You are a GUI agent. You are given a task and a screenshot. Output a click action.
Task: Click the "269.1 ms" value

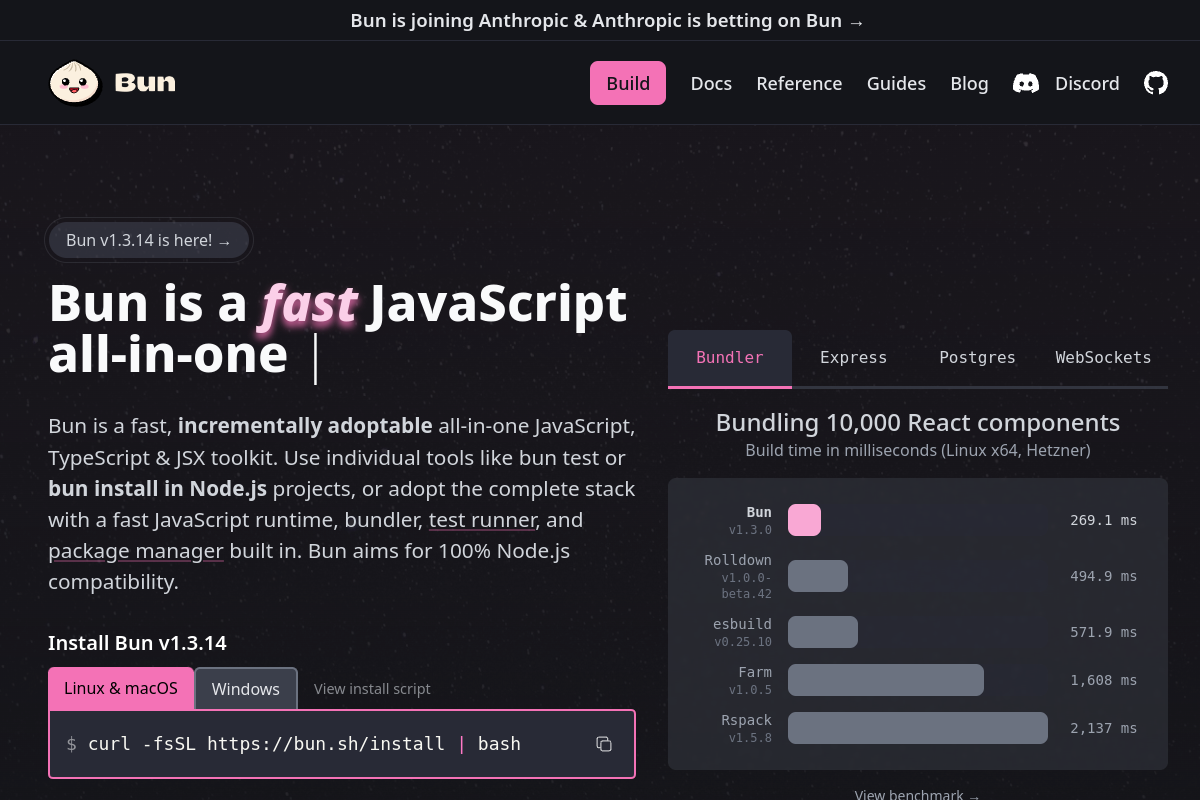tap(1103, 520)
